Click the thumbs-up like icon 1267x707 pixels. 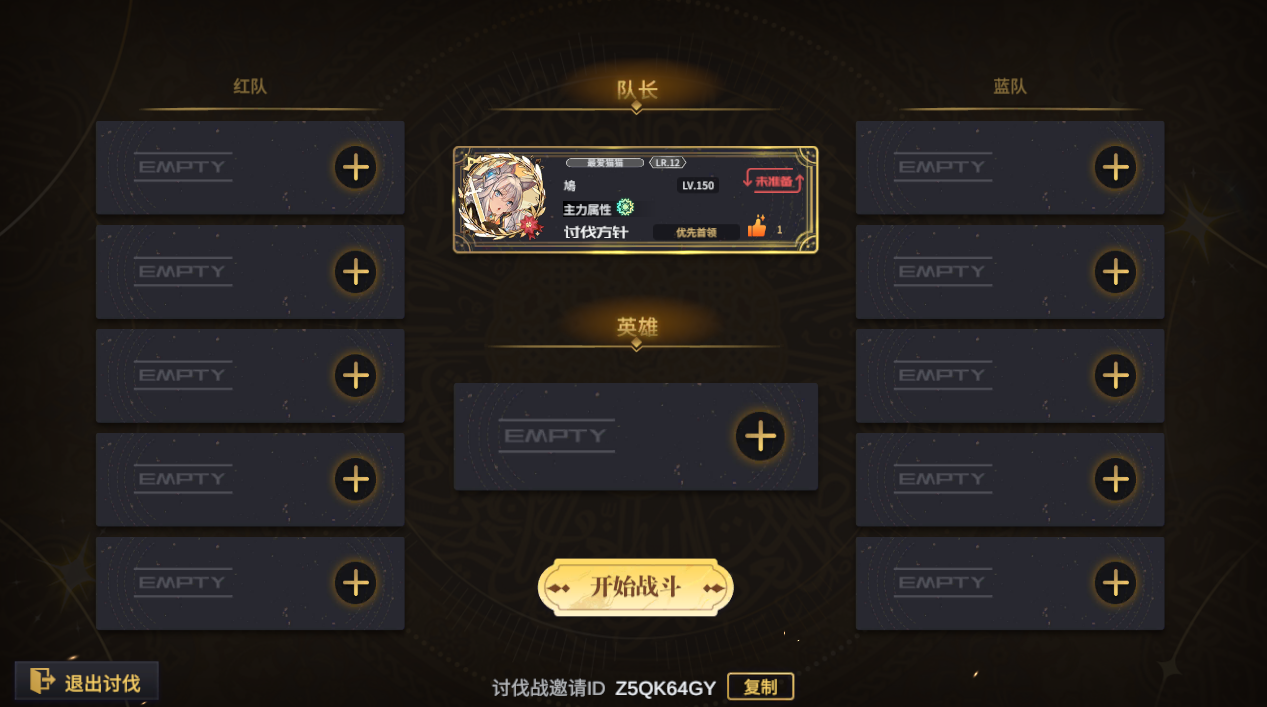[x=757, y=228]
